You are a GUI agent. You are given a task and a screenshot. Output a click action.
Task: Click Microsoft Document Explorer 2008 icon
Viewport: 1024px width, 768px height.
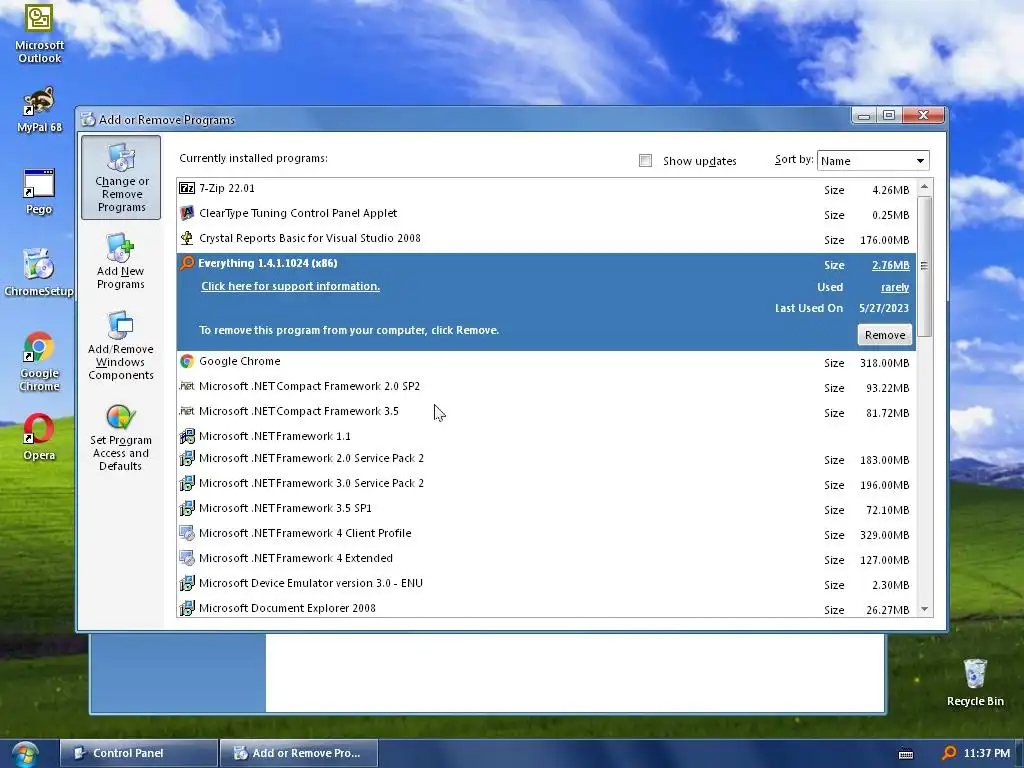[187, 608]
